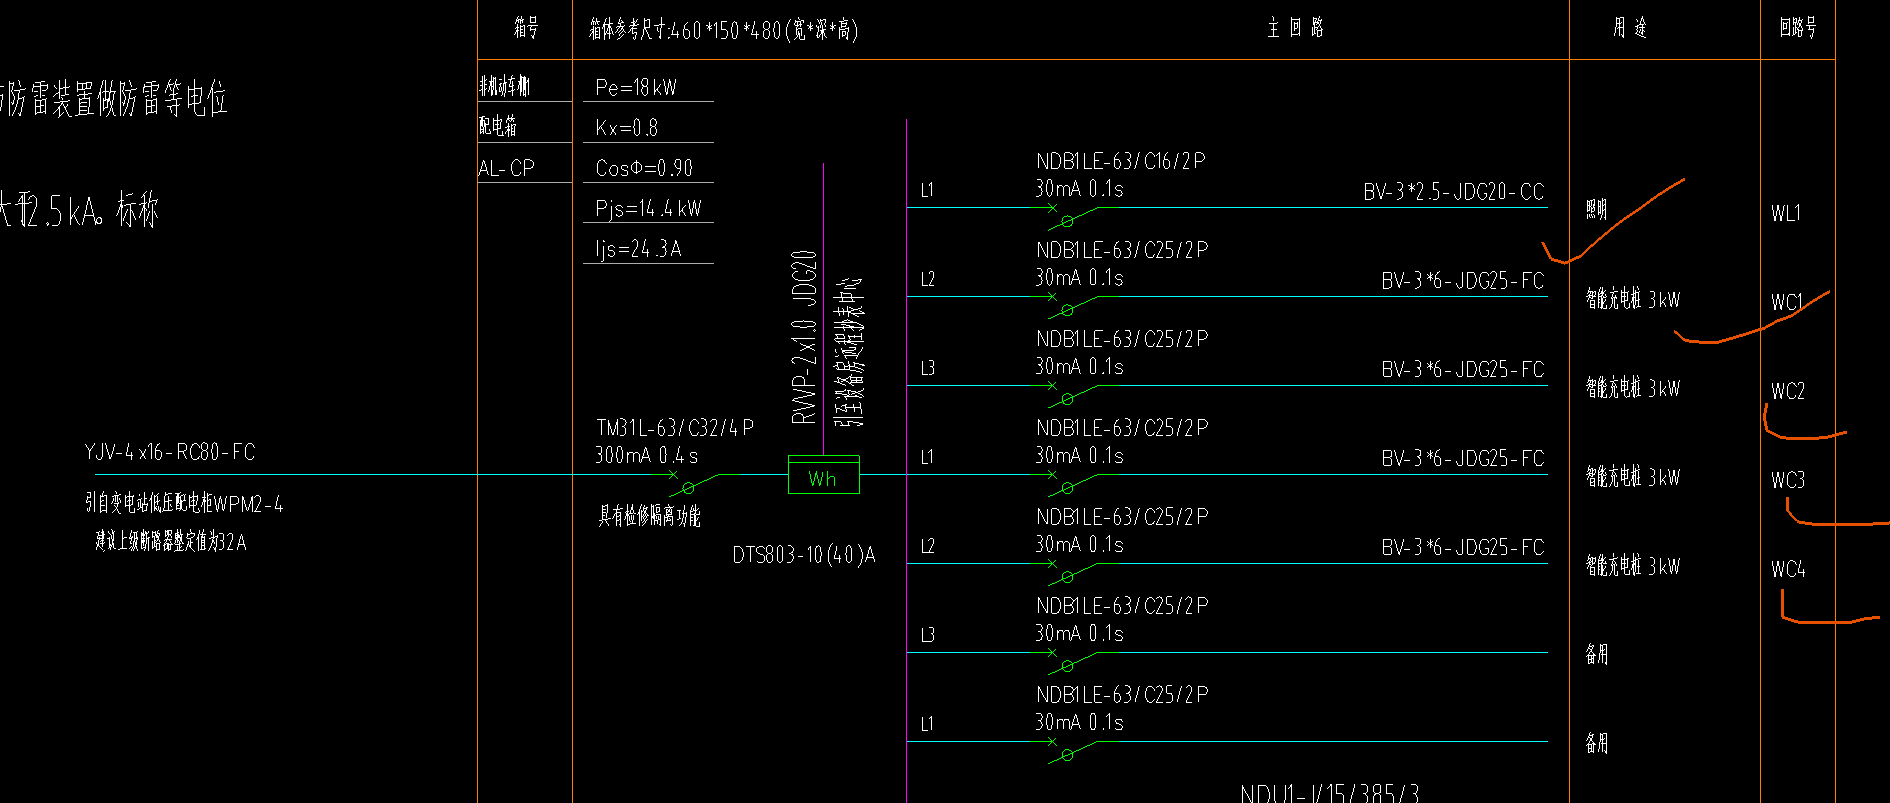Select the Pe=18kW parameter text
This screenshot has height=803, width=1890.
pyautogui.click(x=636, y=87)
